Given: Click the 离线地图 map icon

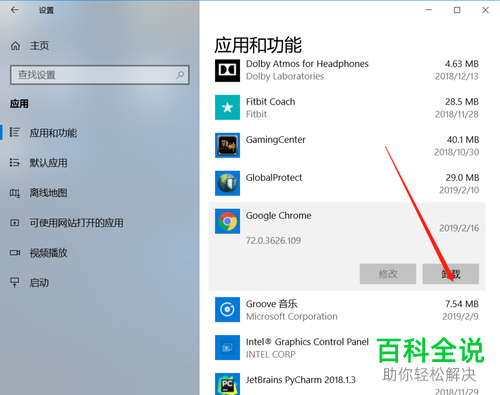Looking at the screenshot, I should tap(15, 193).
